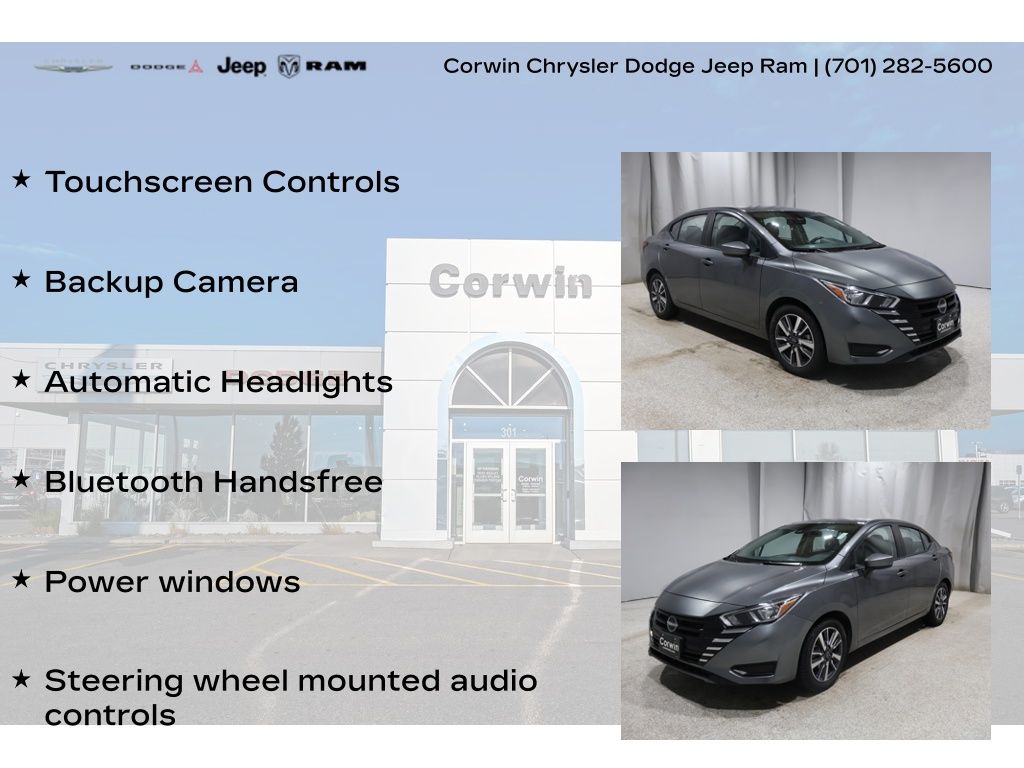The width and height of the screenshot is (1024, 768).
Task: Select the star beside Power windows
Action: pyautogui.click(x=21, y=581)
